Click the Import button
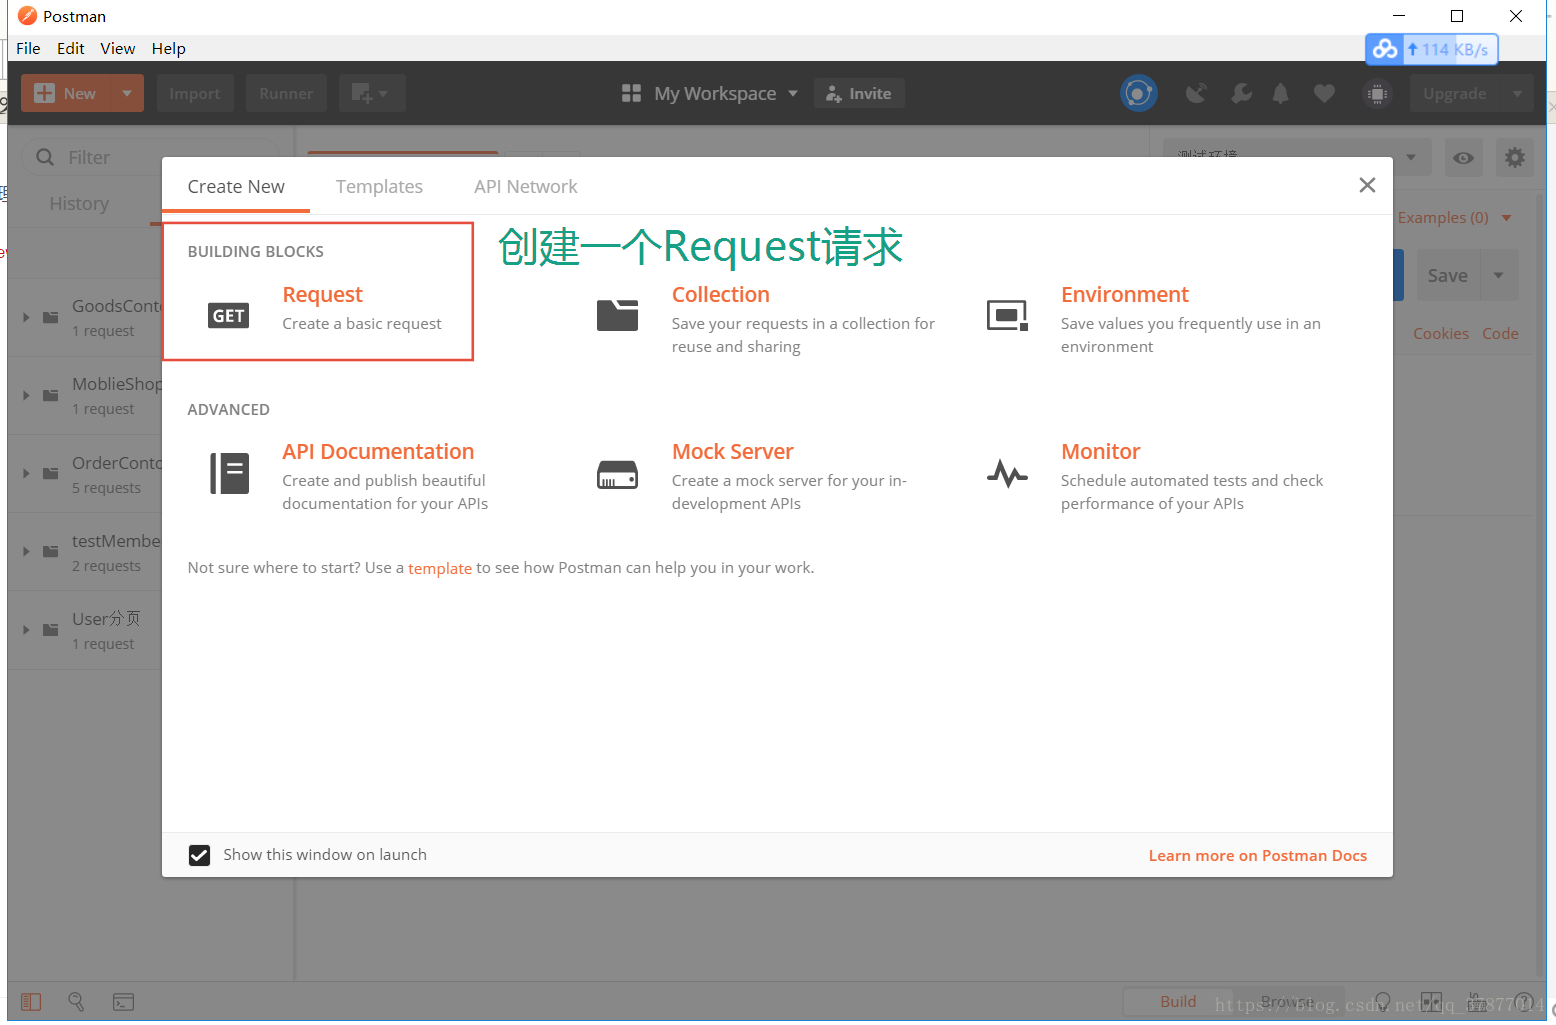1556x1025 pixels. (x=194, y=93)
